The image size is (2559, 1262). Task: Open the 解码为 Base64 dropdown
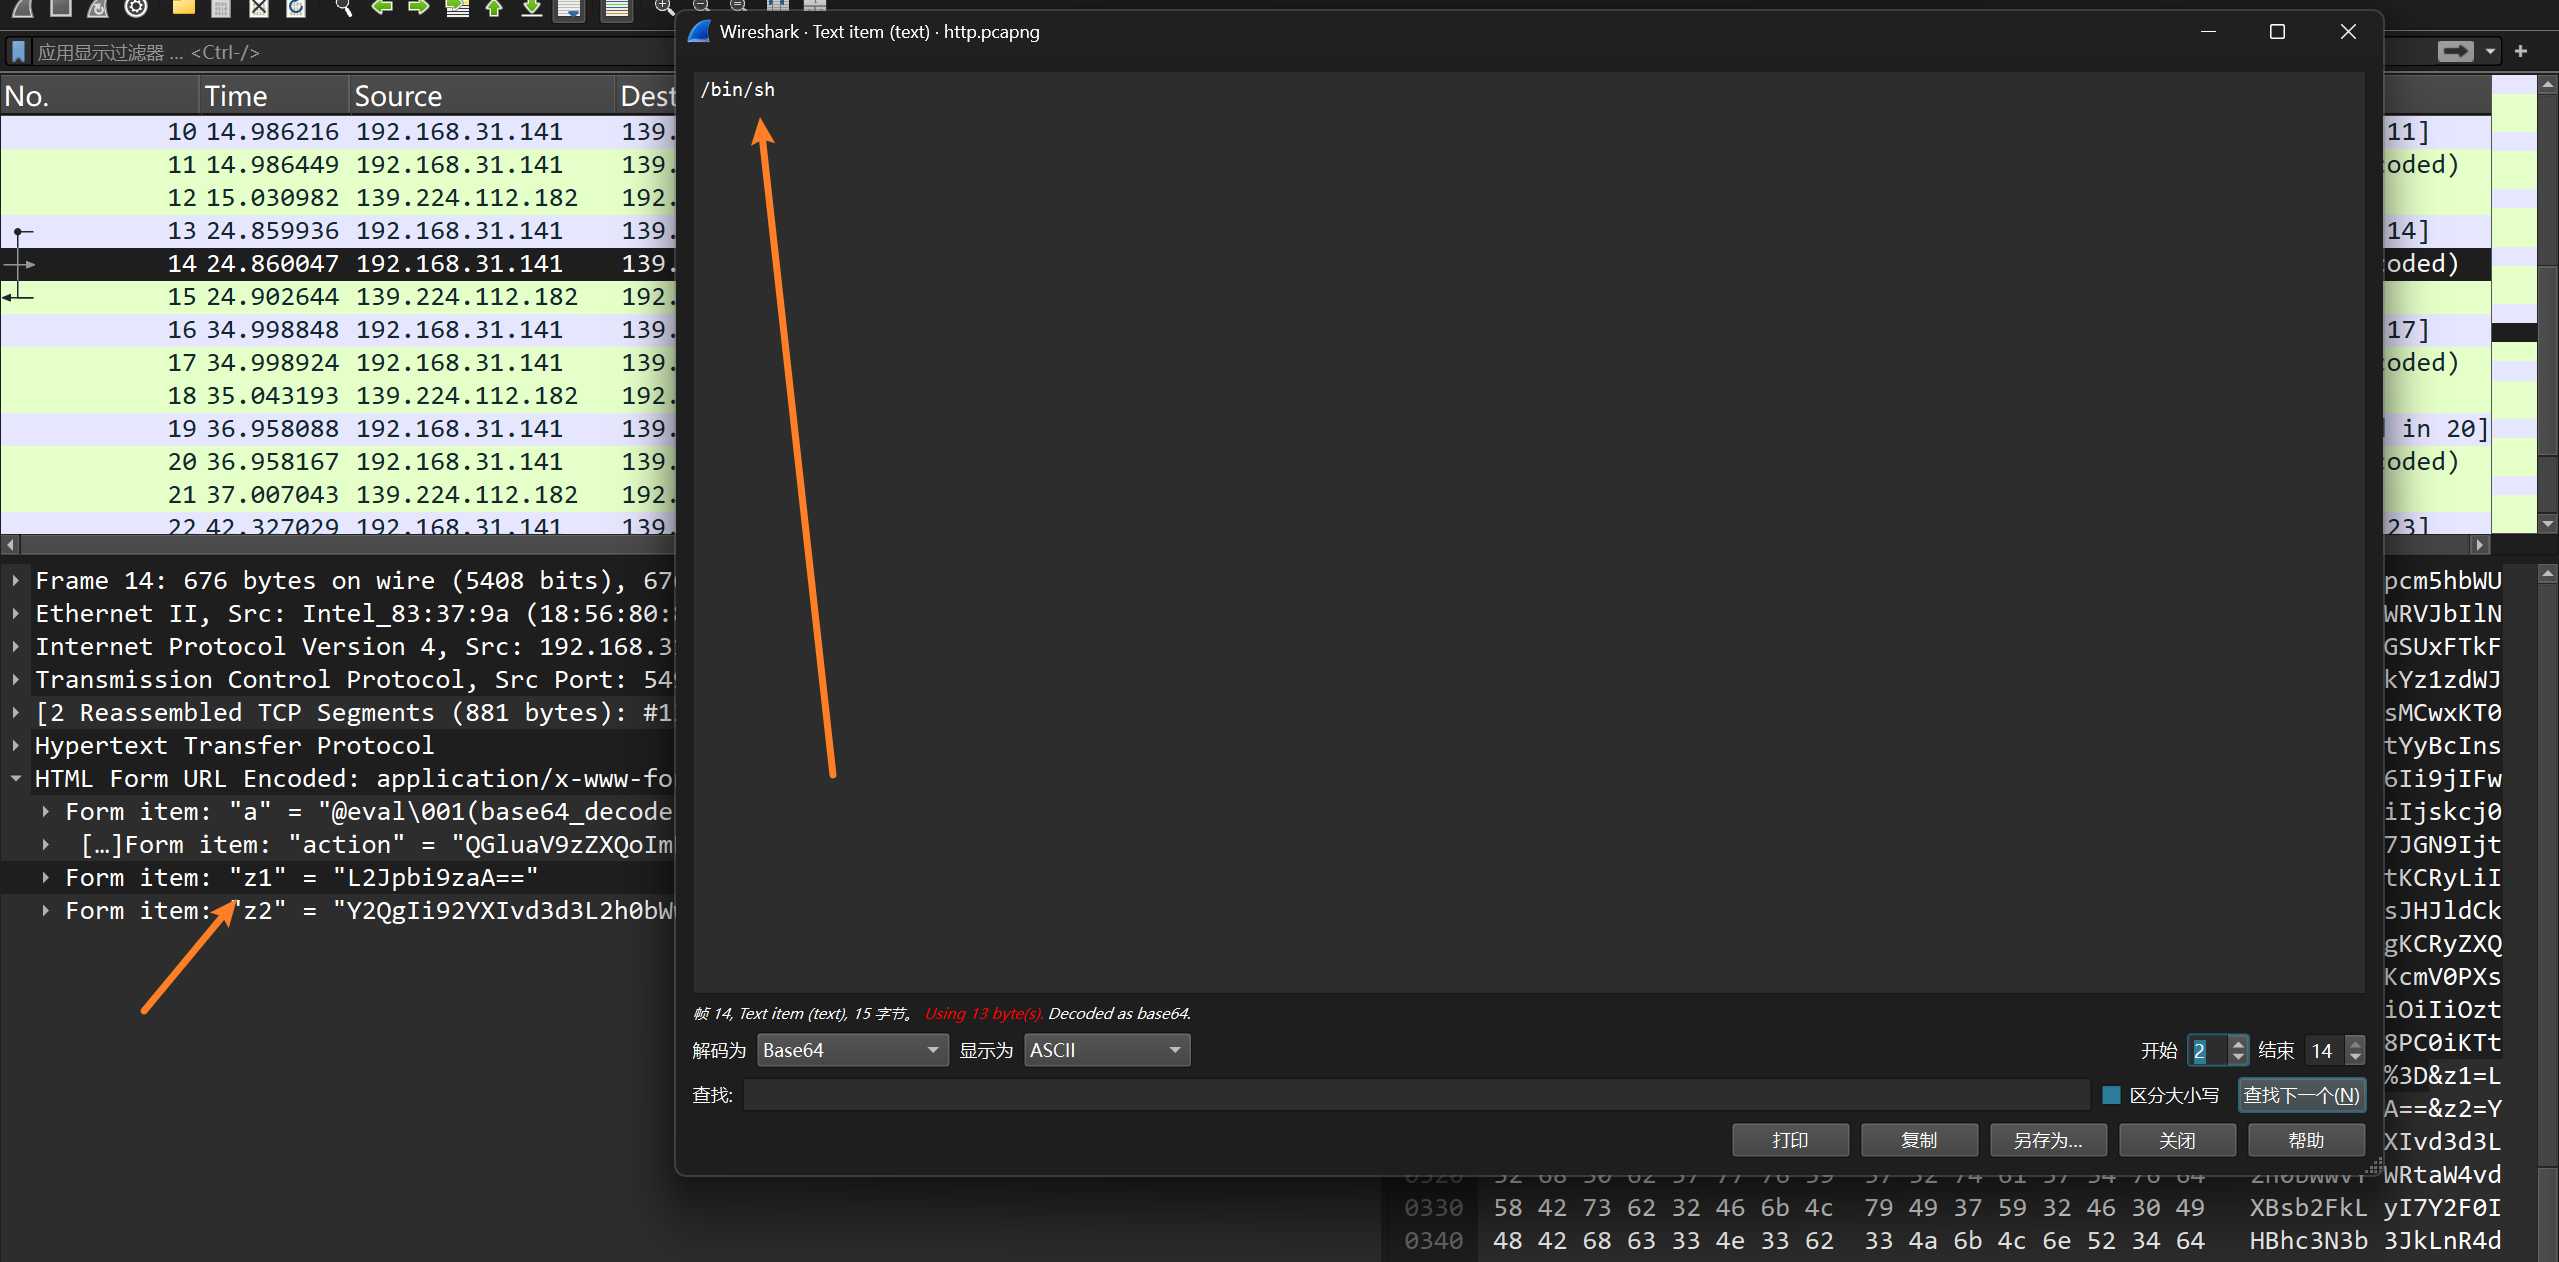851,1050
